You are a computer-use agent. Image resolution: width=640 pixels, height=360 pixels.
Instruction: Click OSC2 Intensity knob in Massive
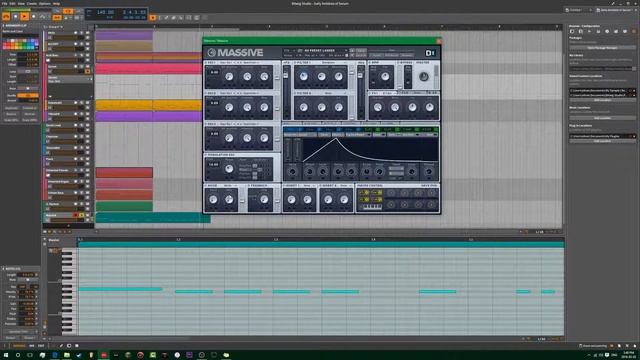click(247, 107)
